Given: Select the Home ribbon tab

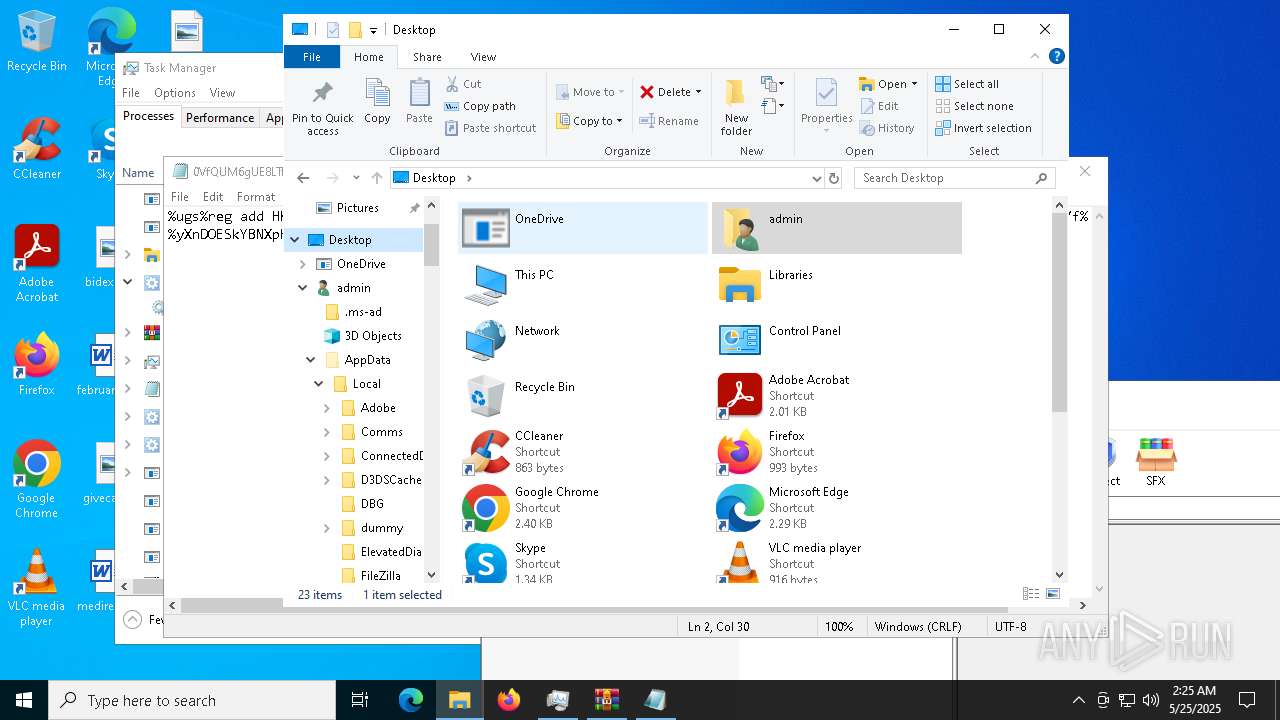Looking at the screenshot, I should coord(369,57).
